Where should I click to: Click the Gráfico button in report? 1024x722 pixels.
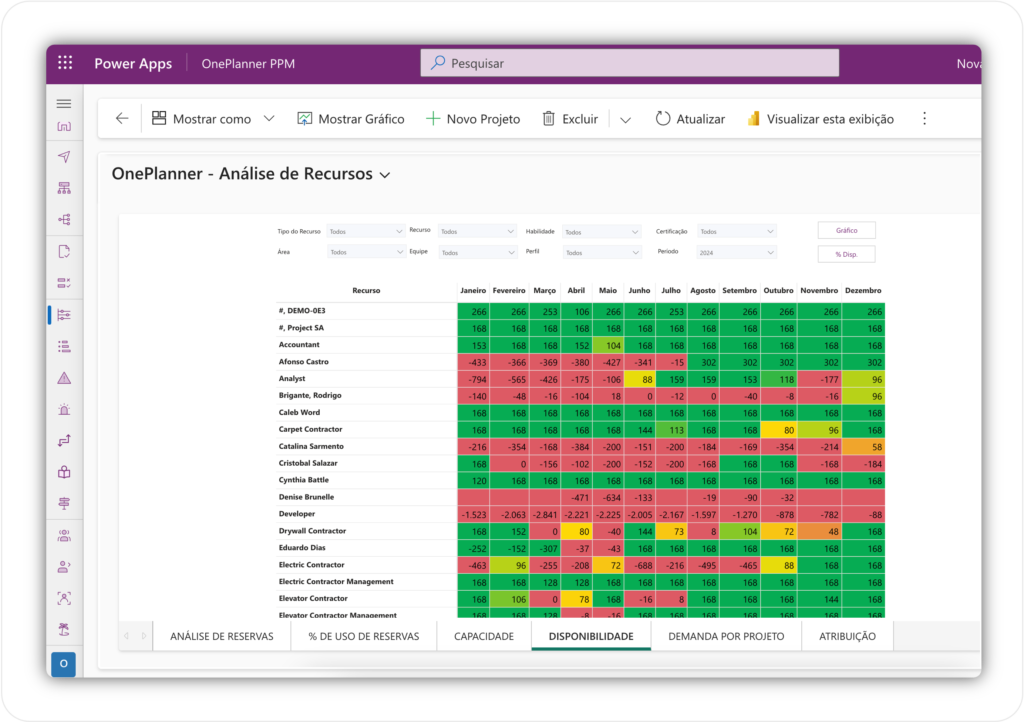pos(846,230)
